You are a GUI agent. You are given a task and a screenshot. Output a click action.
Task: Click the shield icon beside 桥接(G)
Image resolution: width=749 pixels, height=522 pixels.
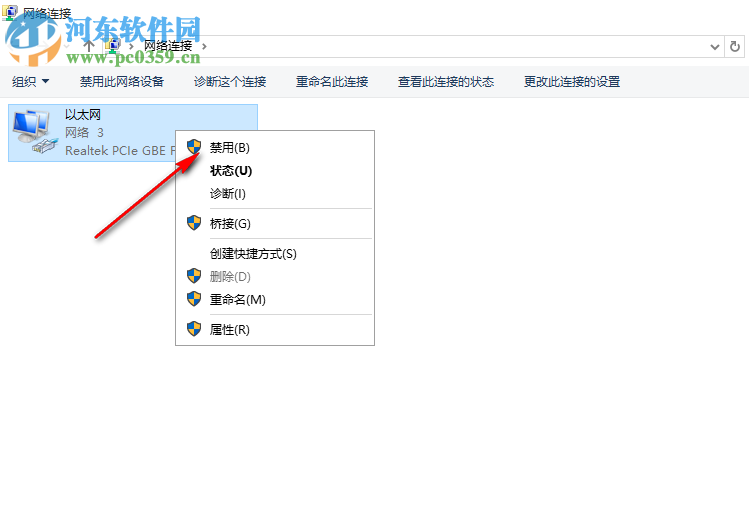tap(194, 223)
